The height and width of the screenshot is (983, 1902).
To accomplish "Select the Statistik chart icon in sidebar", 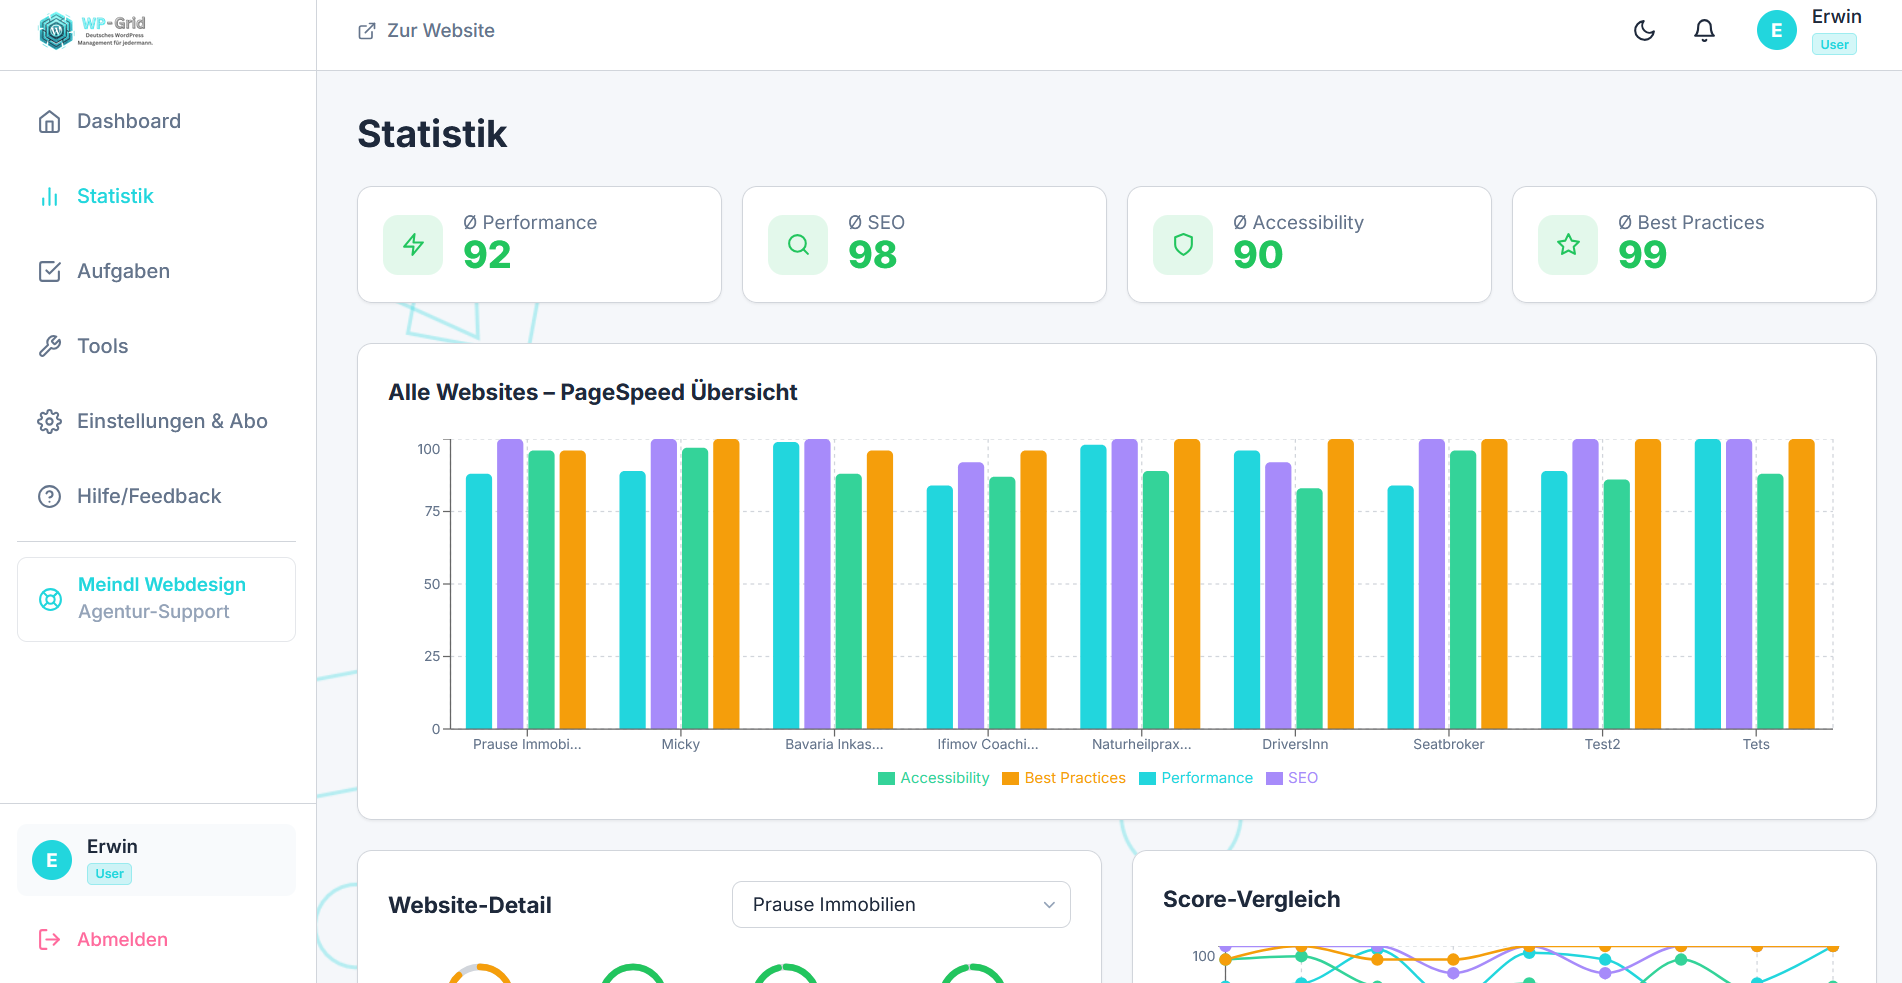I will pos(50,196).
